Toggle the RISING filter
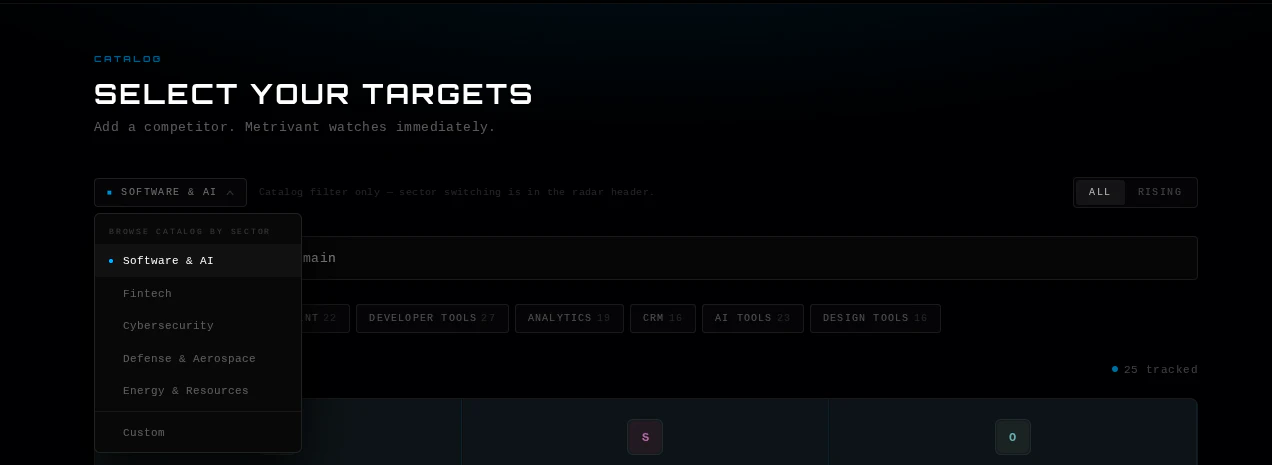The image size is (1272, 465). (1160, 192)
